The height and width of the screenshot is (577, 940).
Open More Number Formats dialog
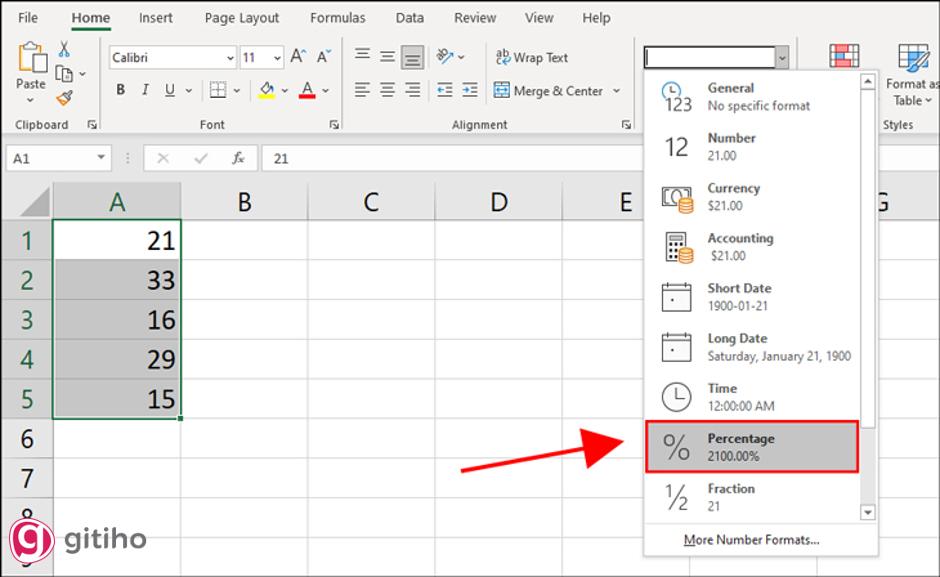(x=751, y=540)
